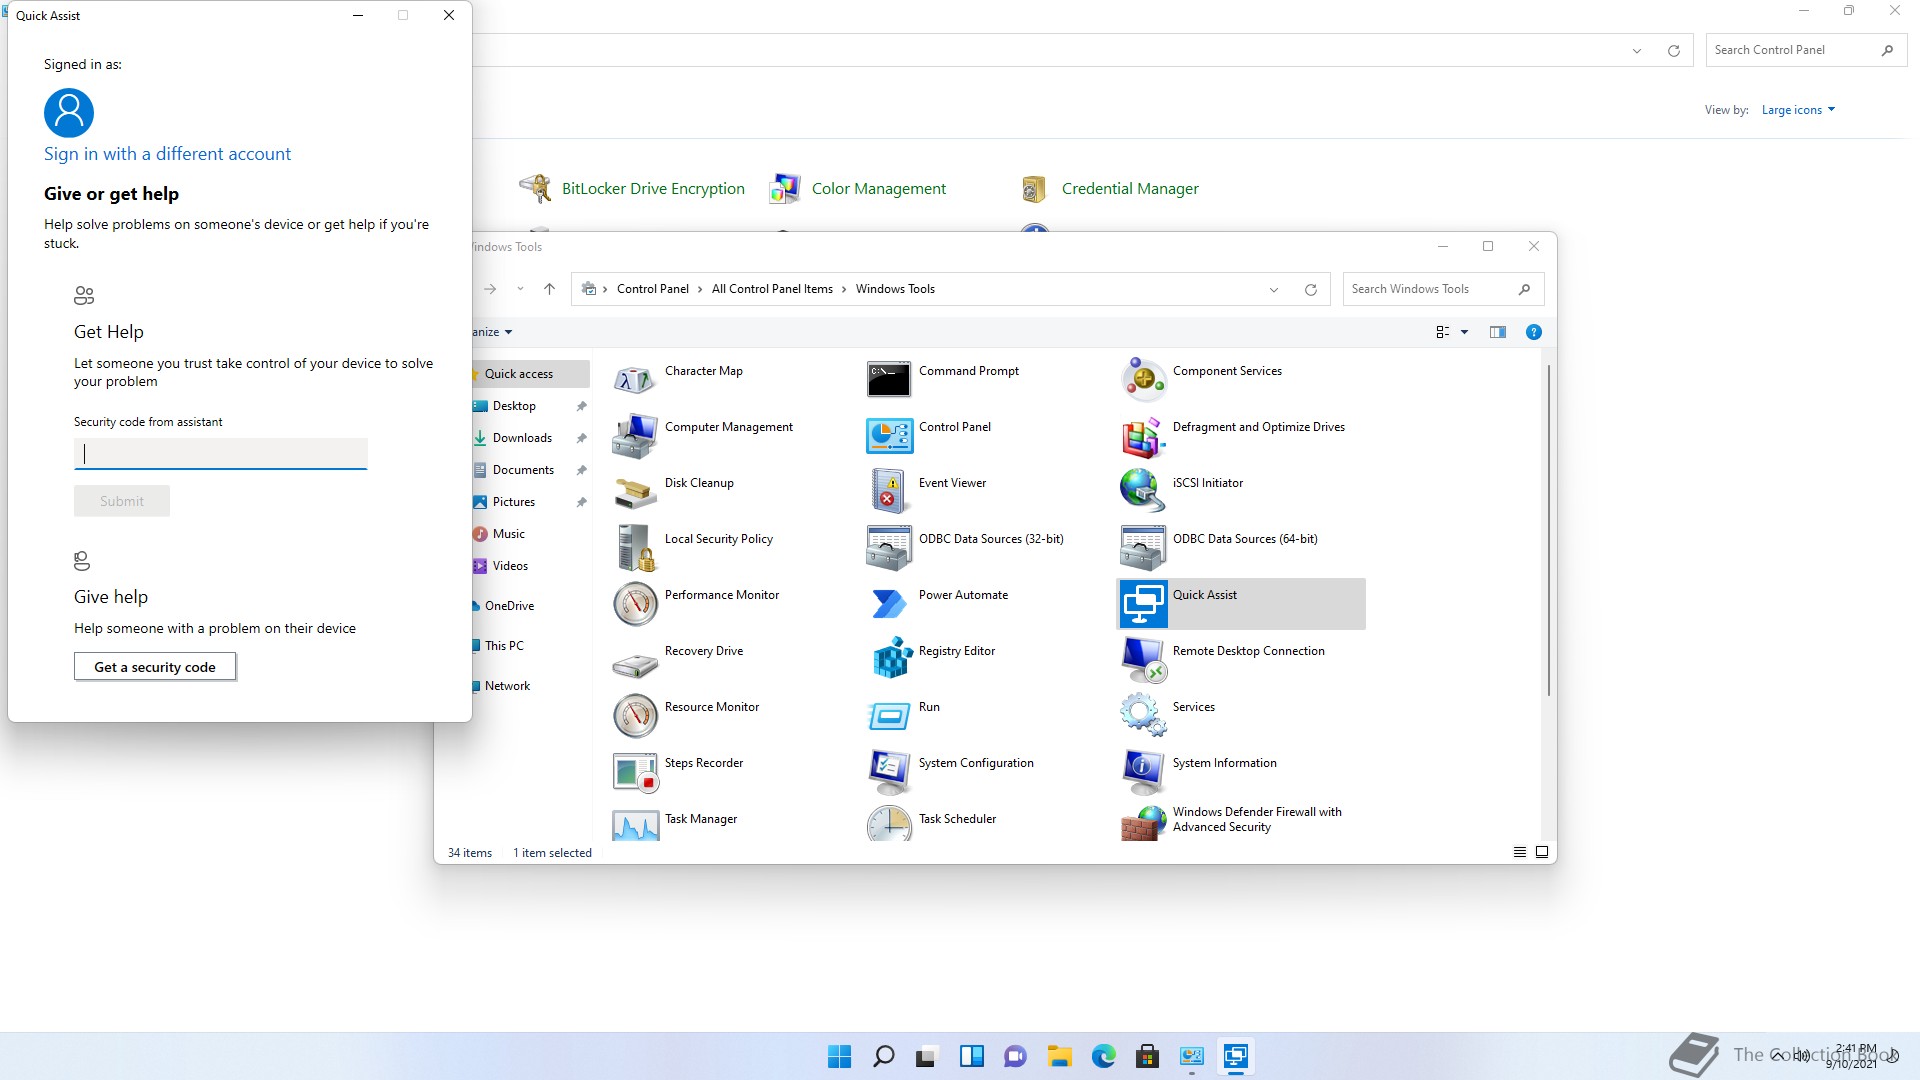Screen dimensions: 1920x1080
Task: Switch to details view in status bar
Action: coord(1519,852)
